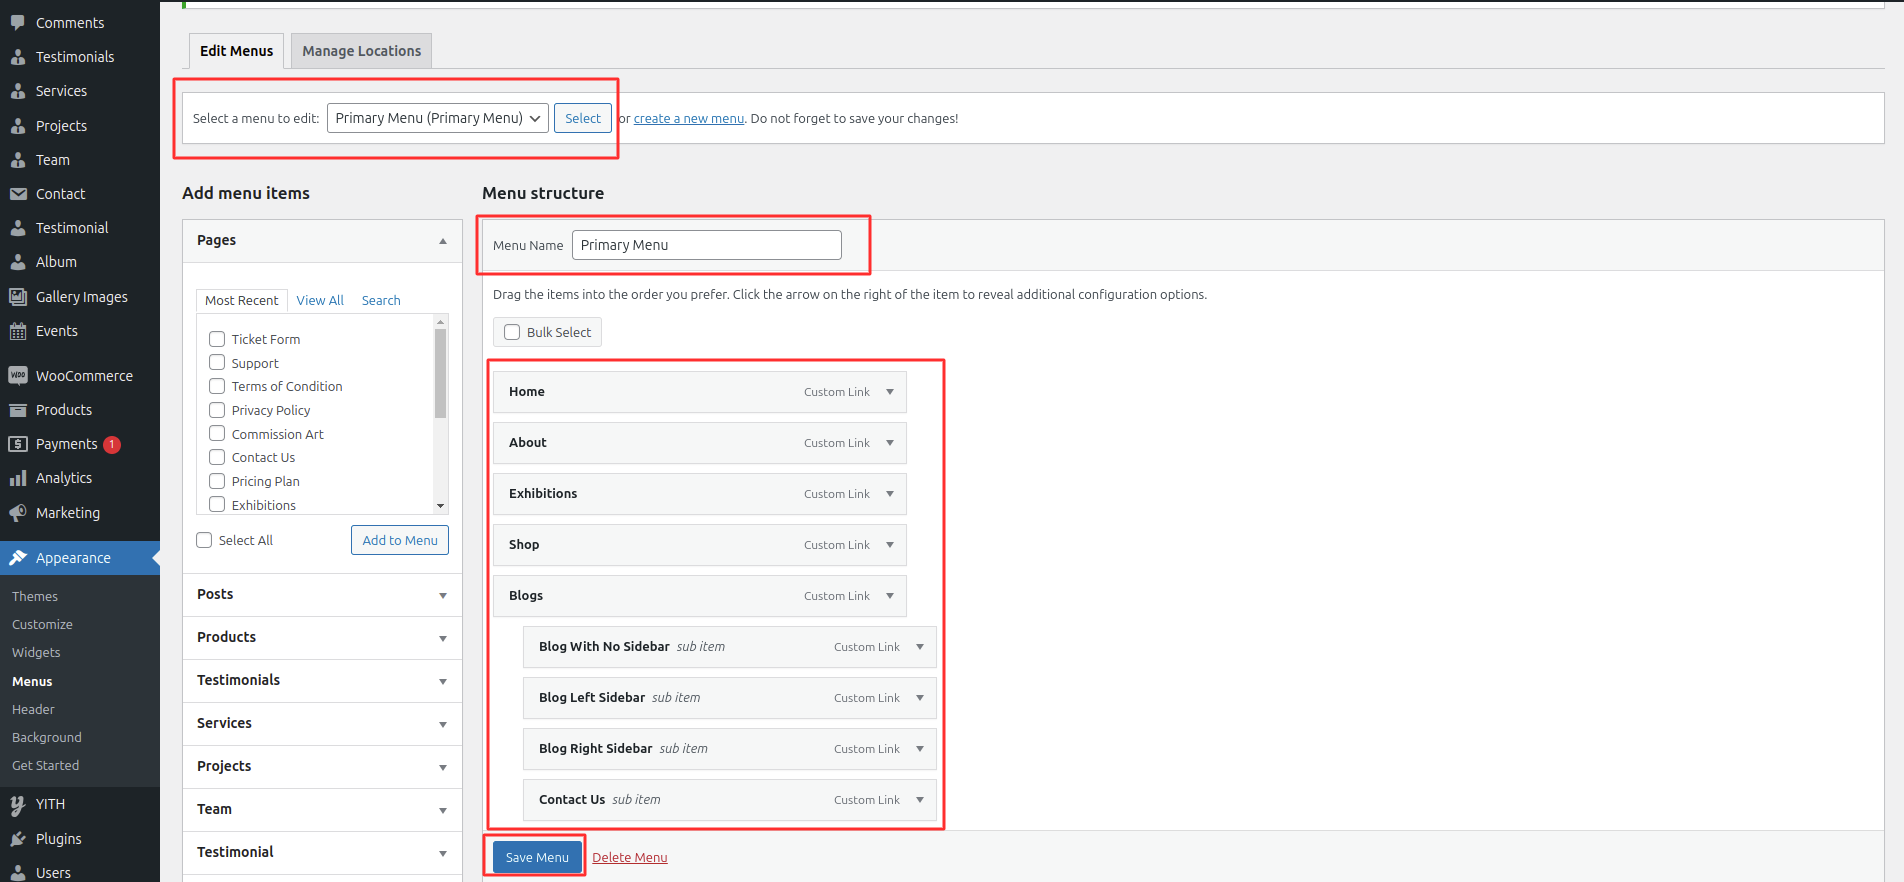Open the Analytics bar chart icon
The image size is (1904, 882).
click(18, 478)
